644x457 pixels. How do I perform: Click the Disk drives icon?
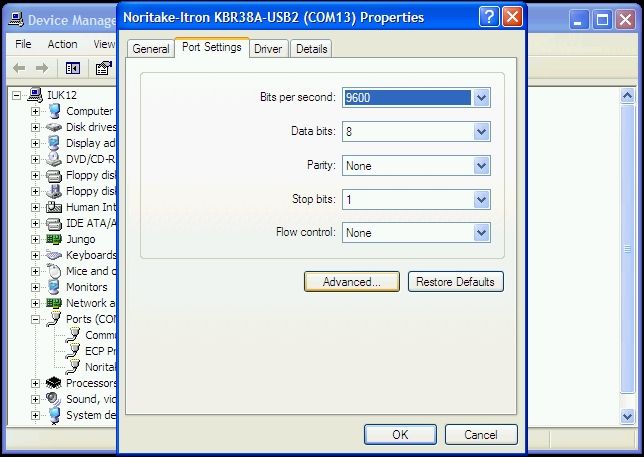(x=54, y=128)
